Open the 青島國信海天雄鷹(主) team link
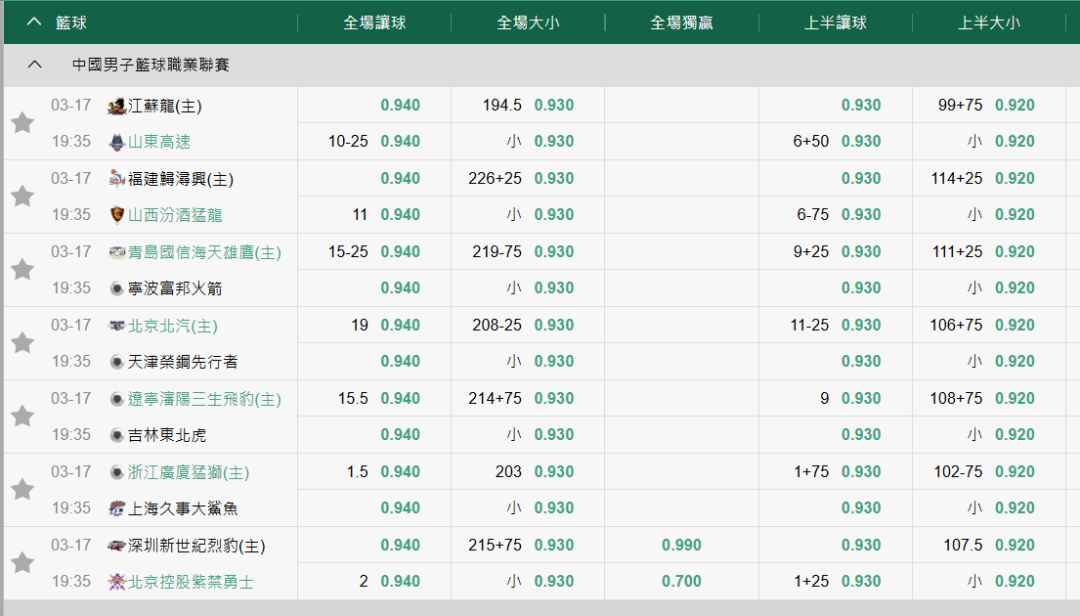 click(x=205, y=252)
